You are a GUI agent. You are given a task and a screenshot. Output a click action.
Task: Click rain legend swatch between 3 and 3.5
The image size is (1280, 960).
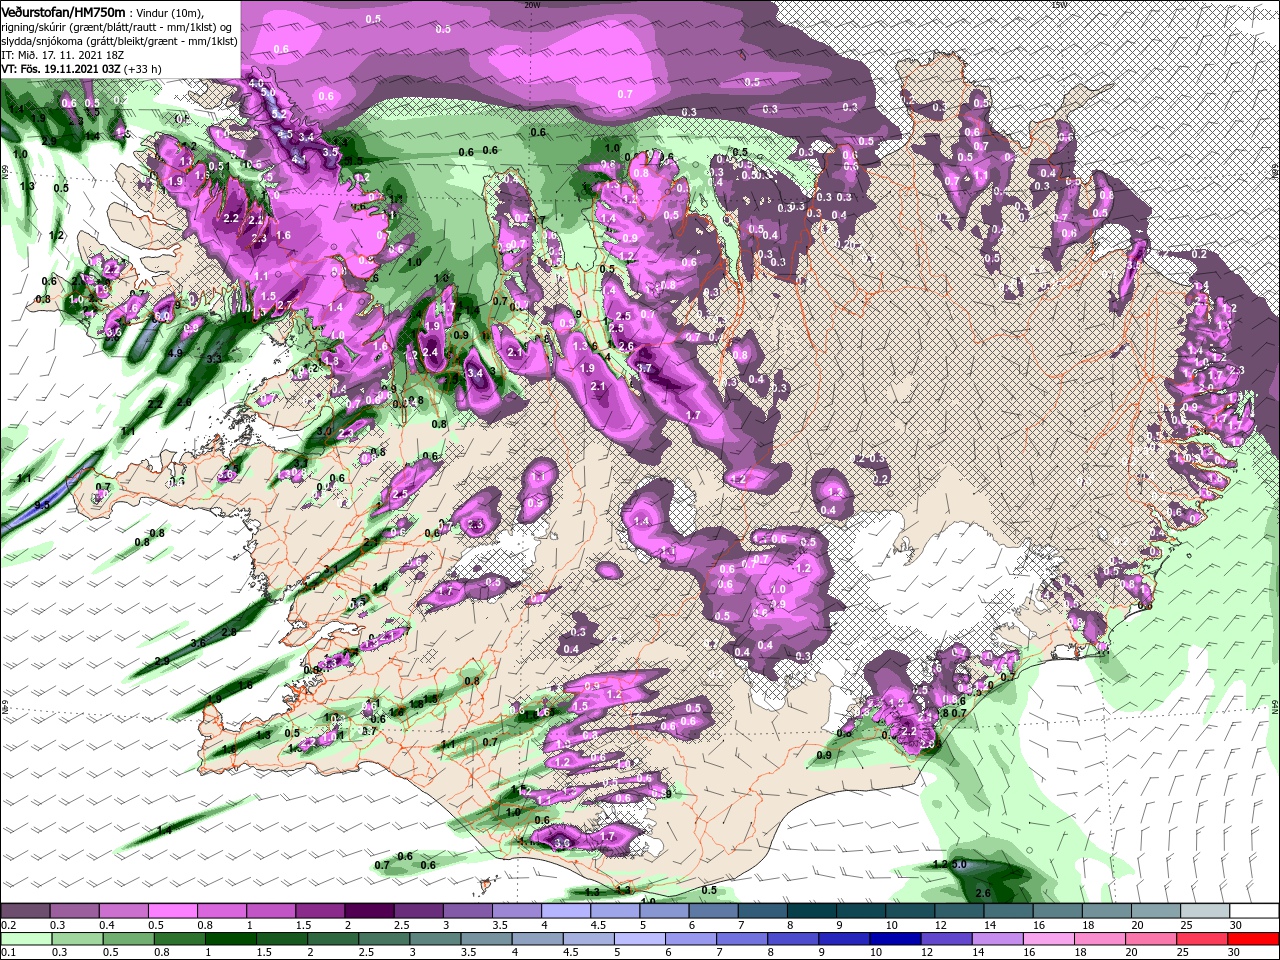tap(435, 939)
